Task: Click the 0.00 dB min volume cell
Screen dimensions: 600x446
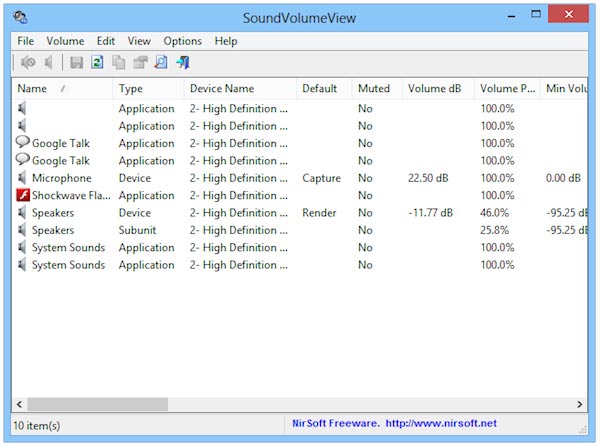Action: [563, 178]
